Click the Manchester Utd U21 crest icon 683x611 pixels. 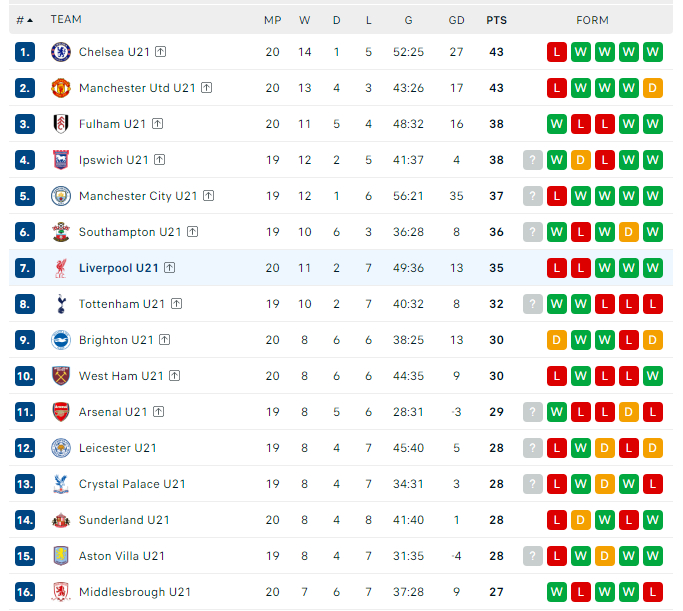pyautogui.click(x=61, y=88)
